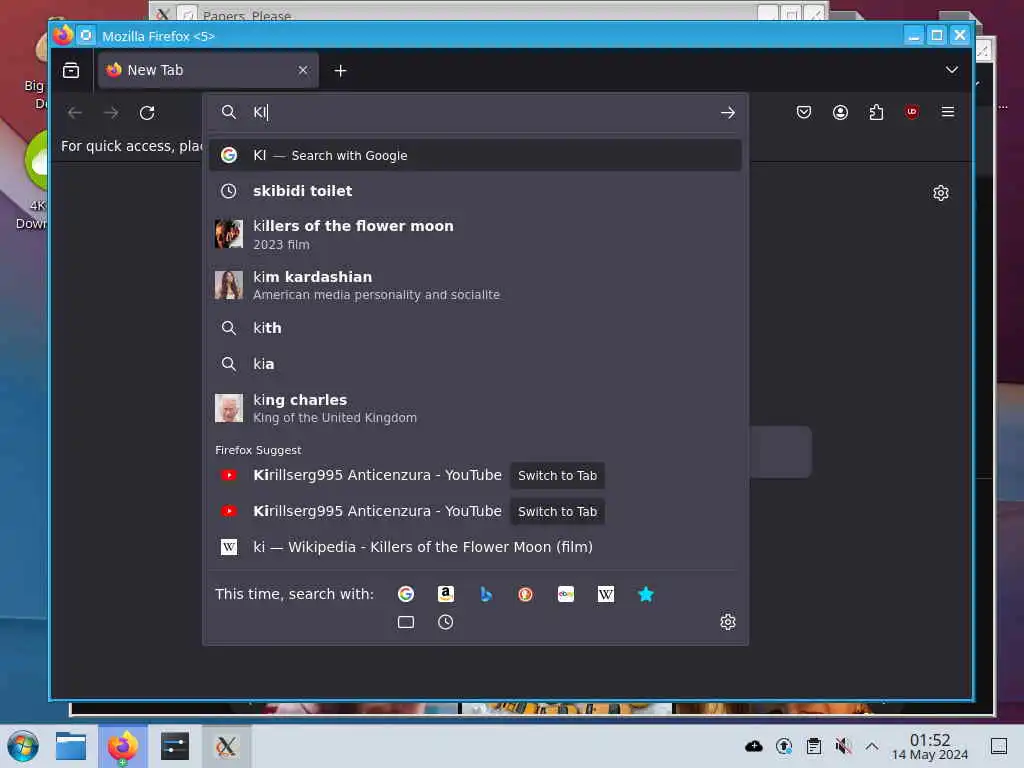Search this time with eBay icon

(566, 594)
